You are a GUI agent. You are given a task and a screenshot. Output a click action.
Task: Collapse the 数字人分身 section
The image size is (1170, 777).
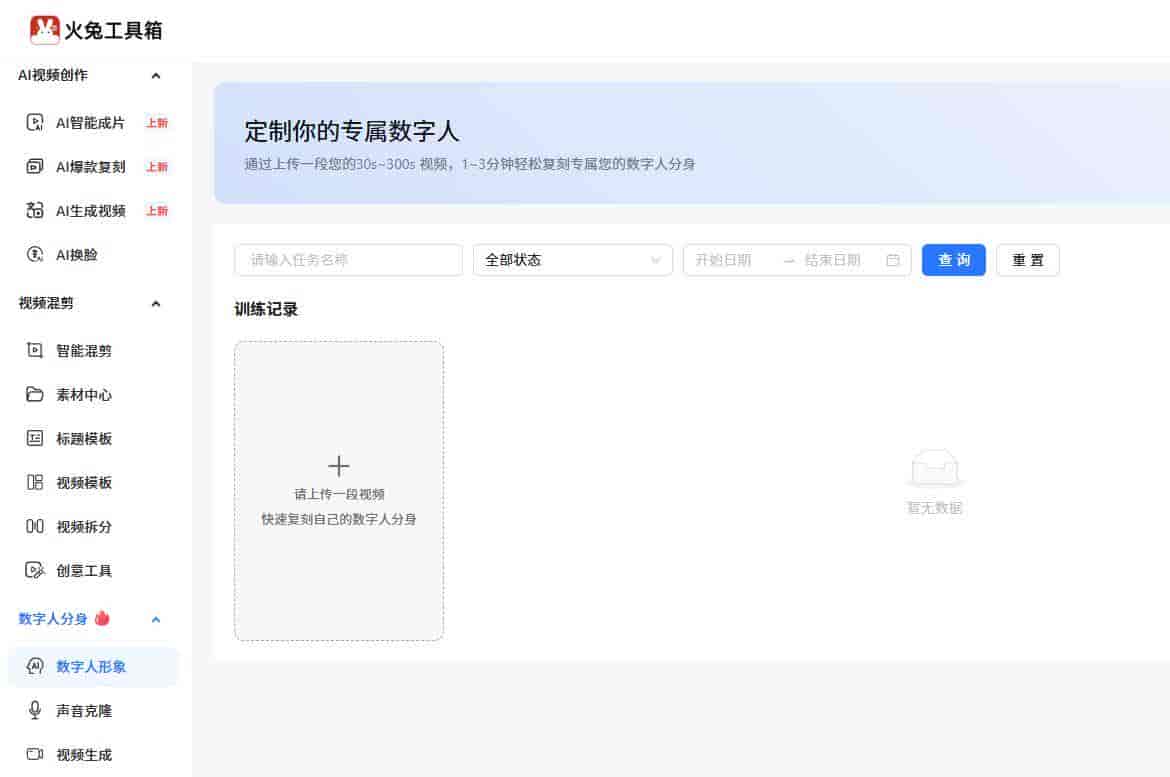[155, 619]
